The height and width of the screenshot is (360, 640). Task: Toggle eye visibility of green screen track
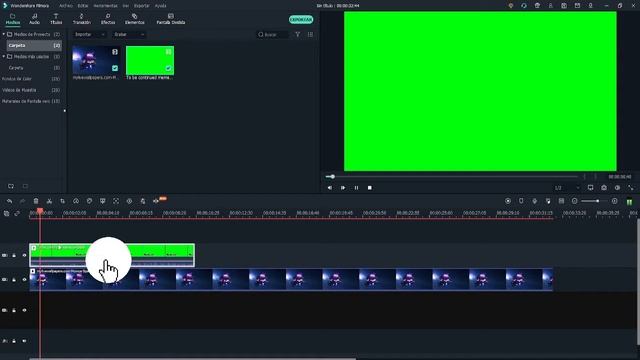click(x=24, y=255)
